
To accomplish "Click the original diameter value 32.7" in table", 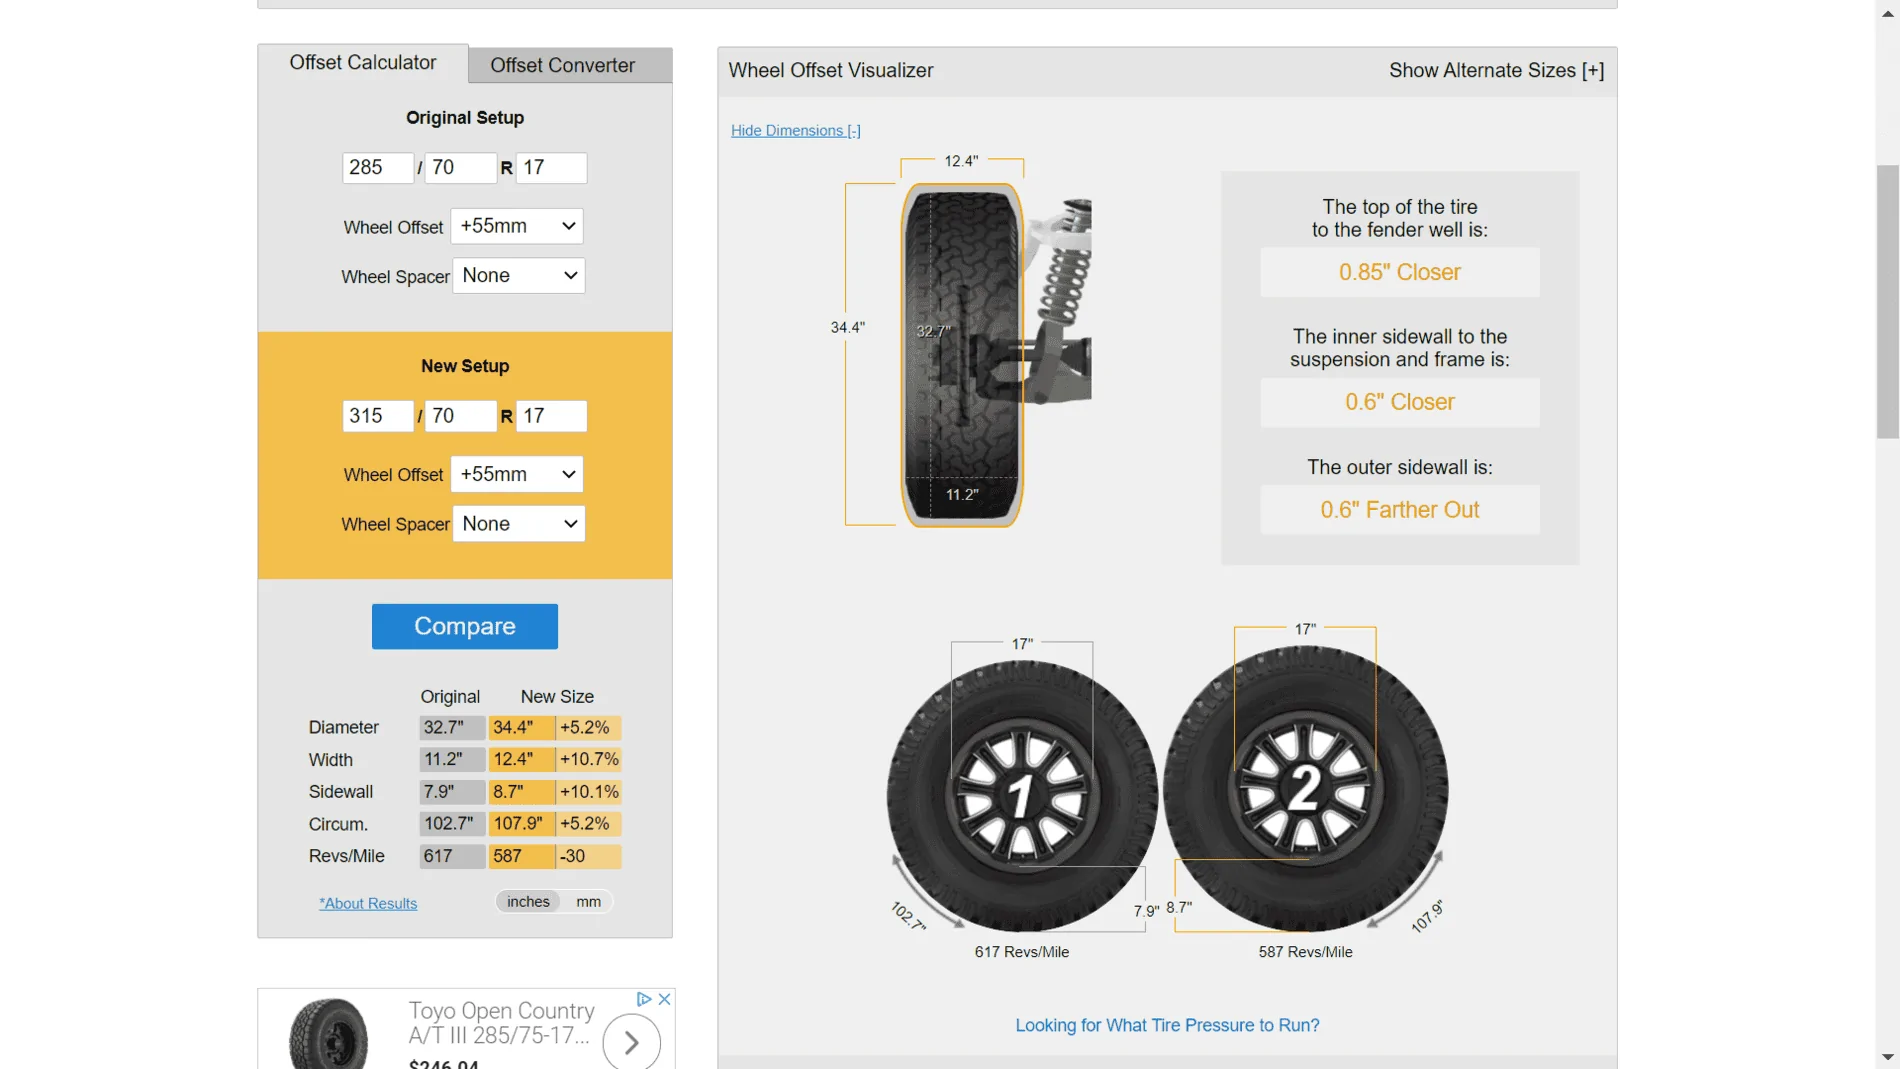I will point(452,728).
